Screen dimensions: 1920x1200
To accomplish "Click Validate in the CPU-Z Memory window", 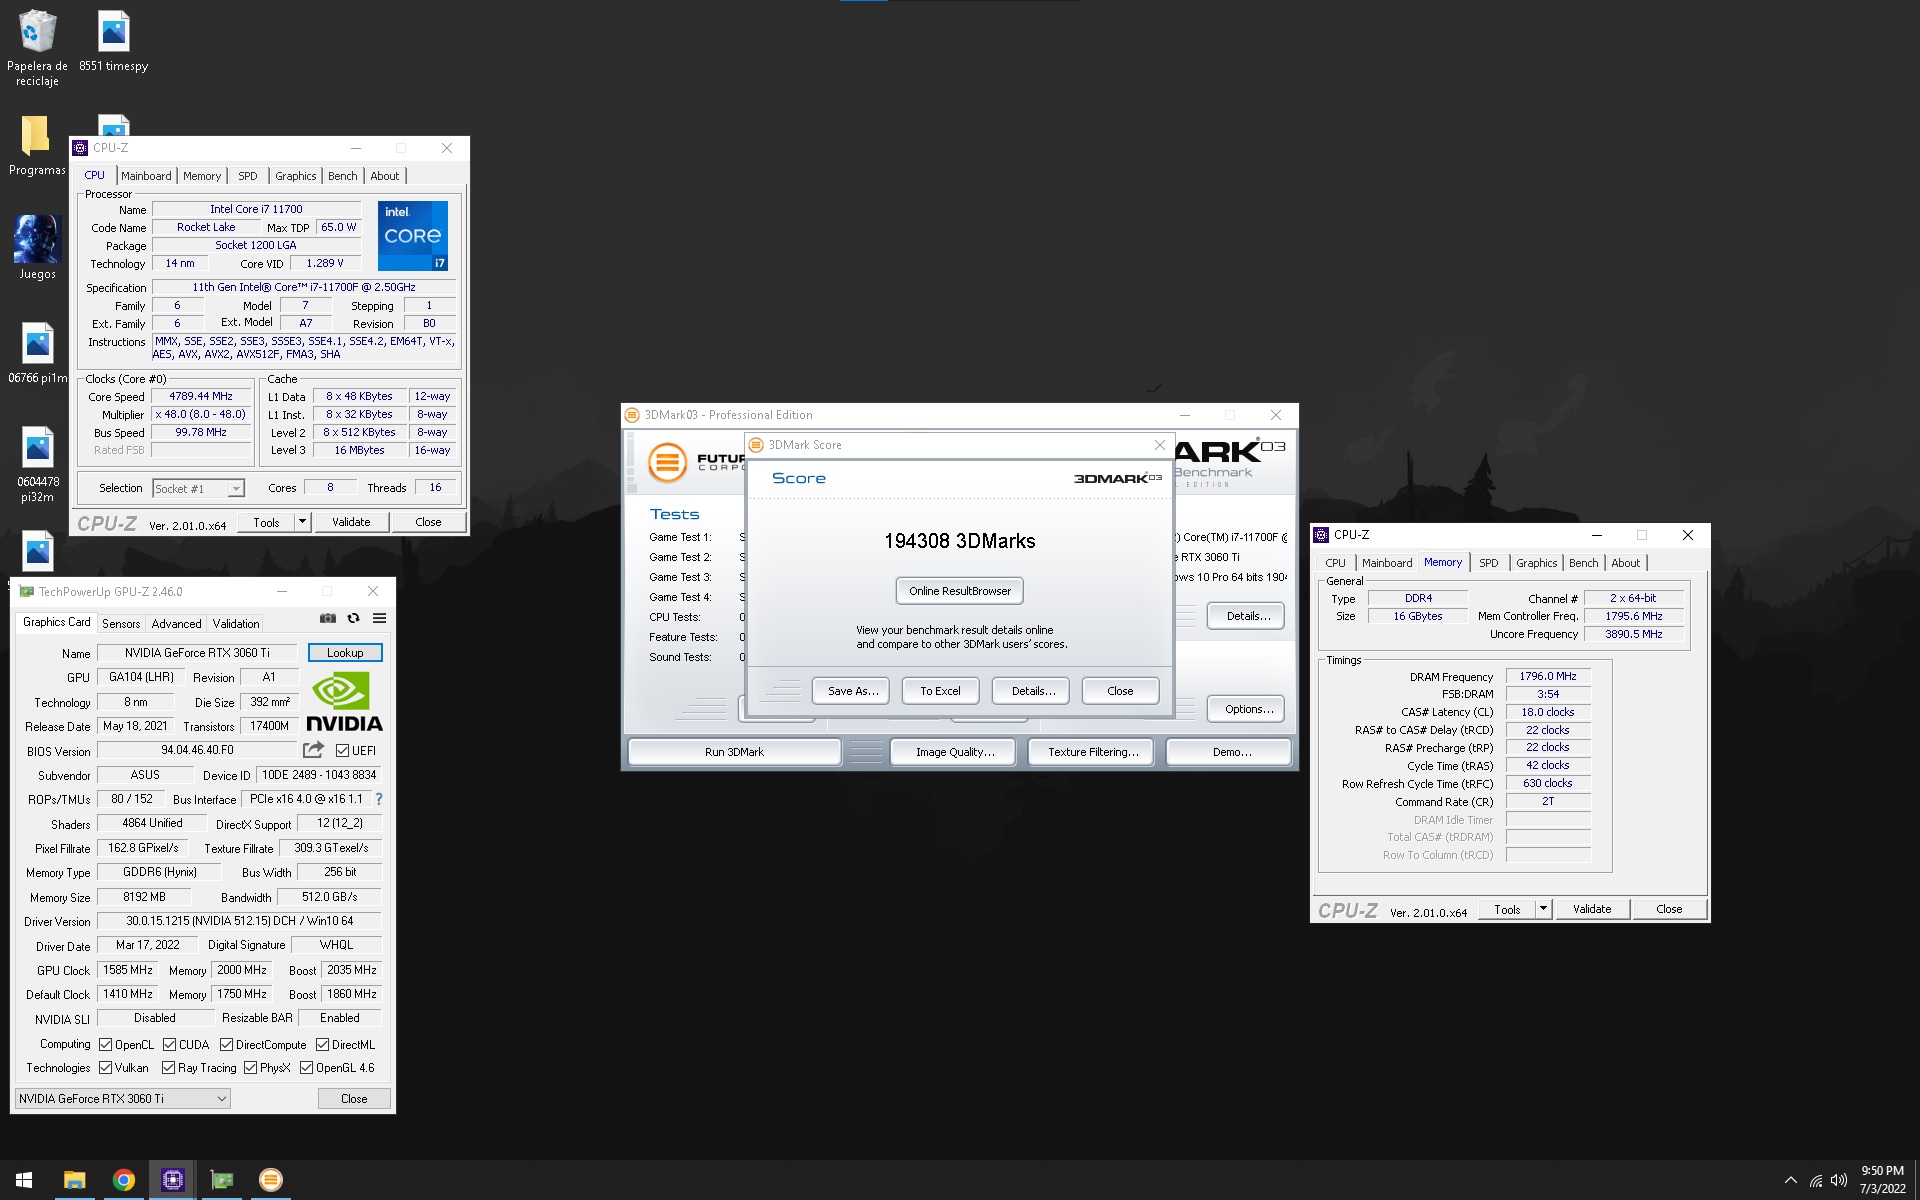I will click(1591, 909).
